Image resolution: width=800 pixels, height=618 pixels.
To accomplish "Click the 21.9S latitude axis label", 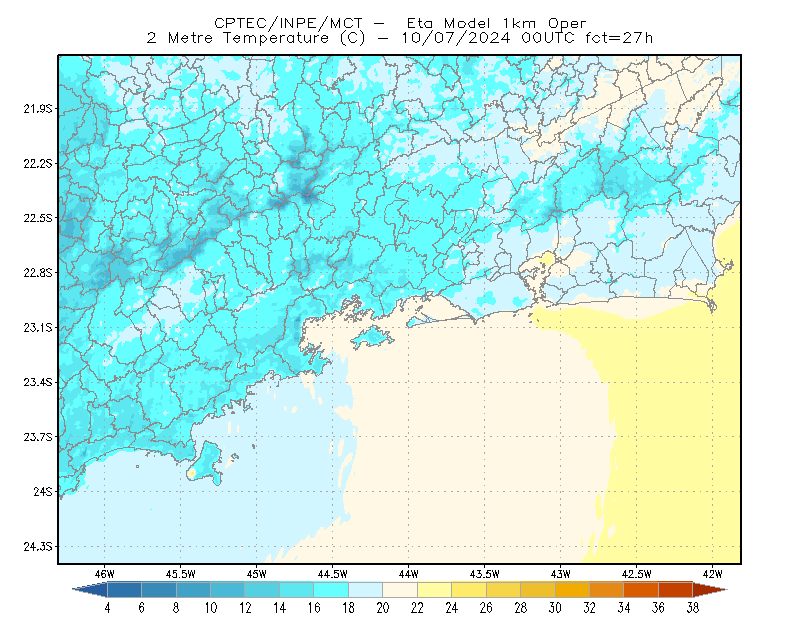I will [38, 109].
